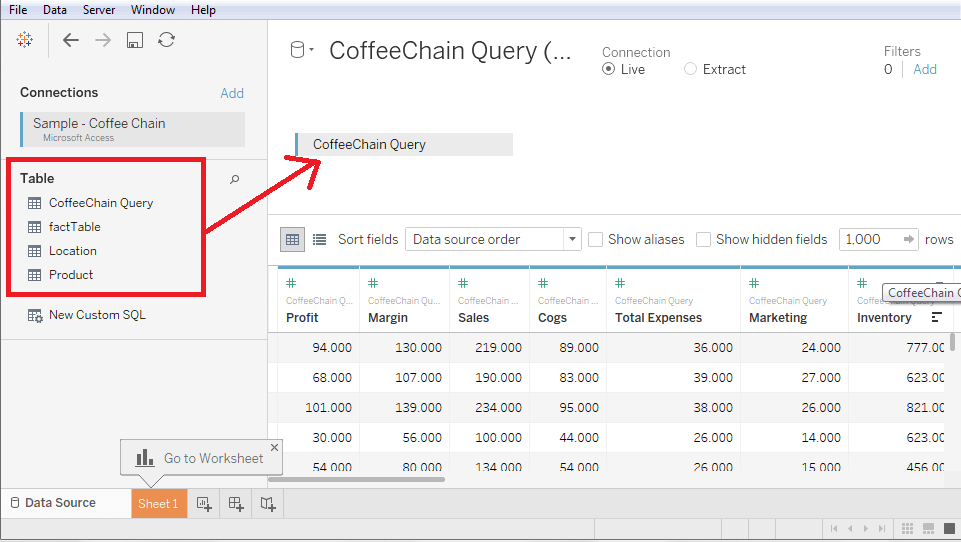961x542 pixels.
Task: Add a new story icon
Action: [x=268, y=504]
